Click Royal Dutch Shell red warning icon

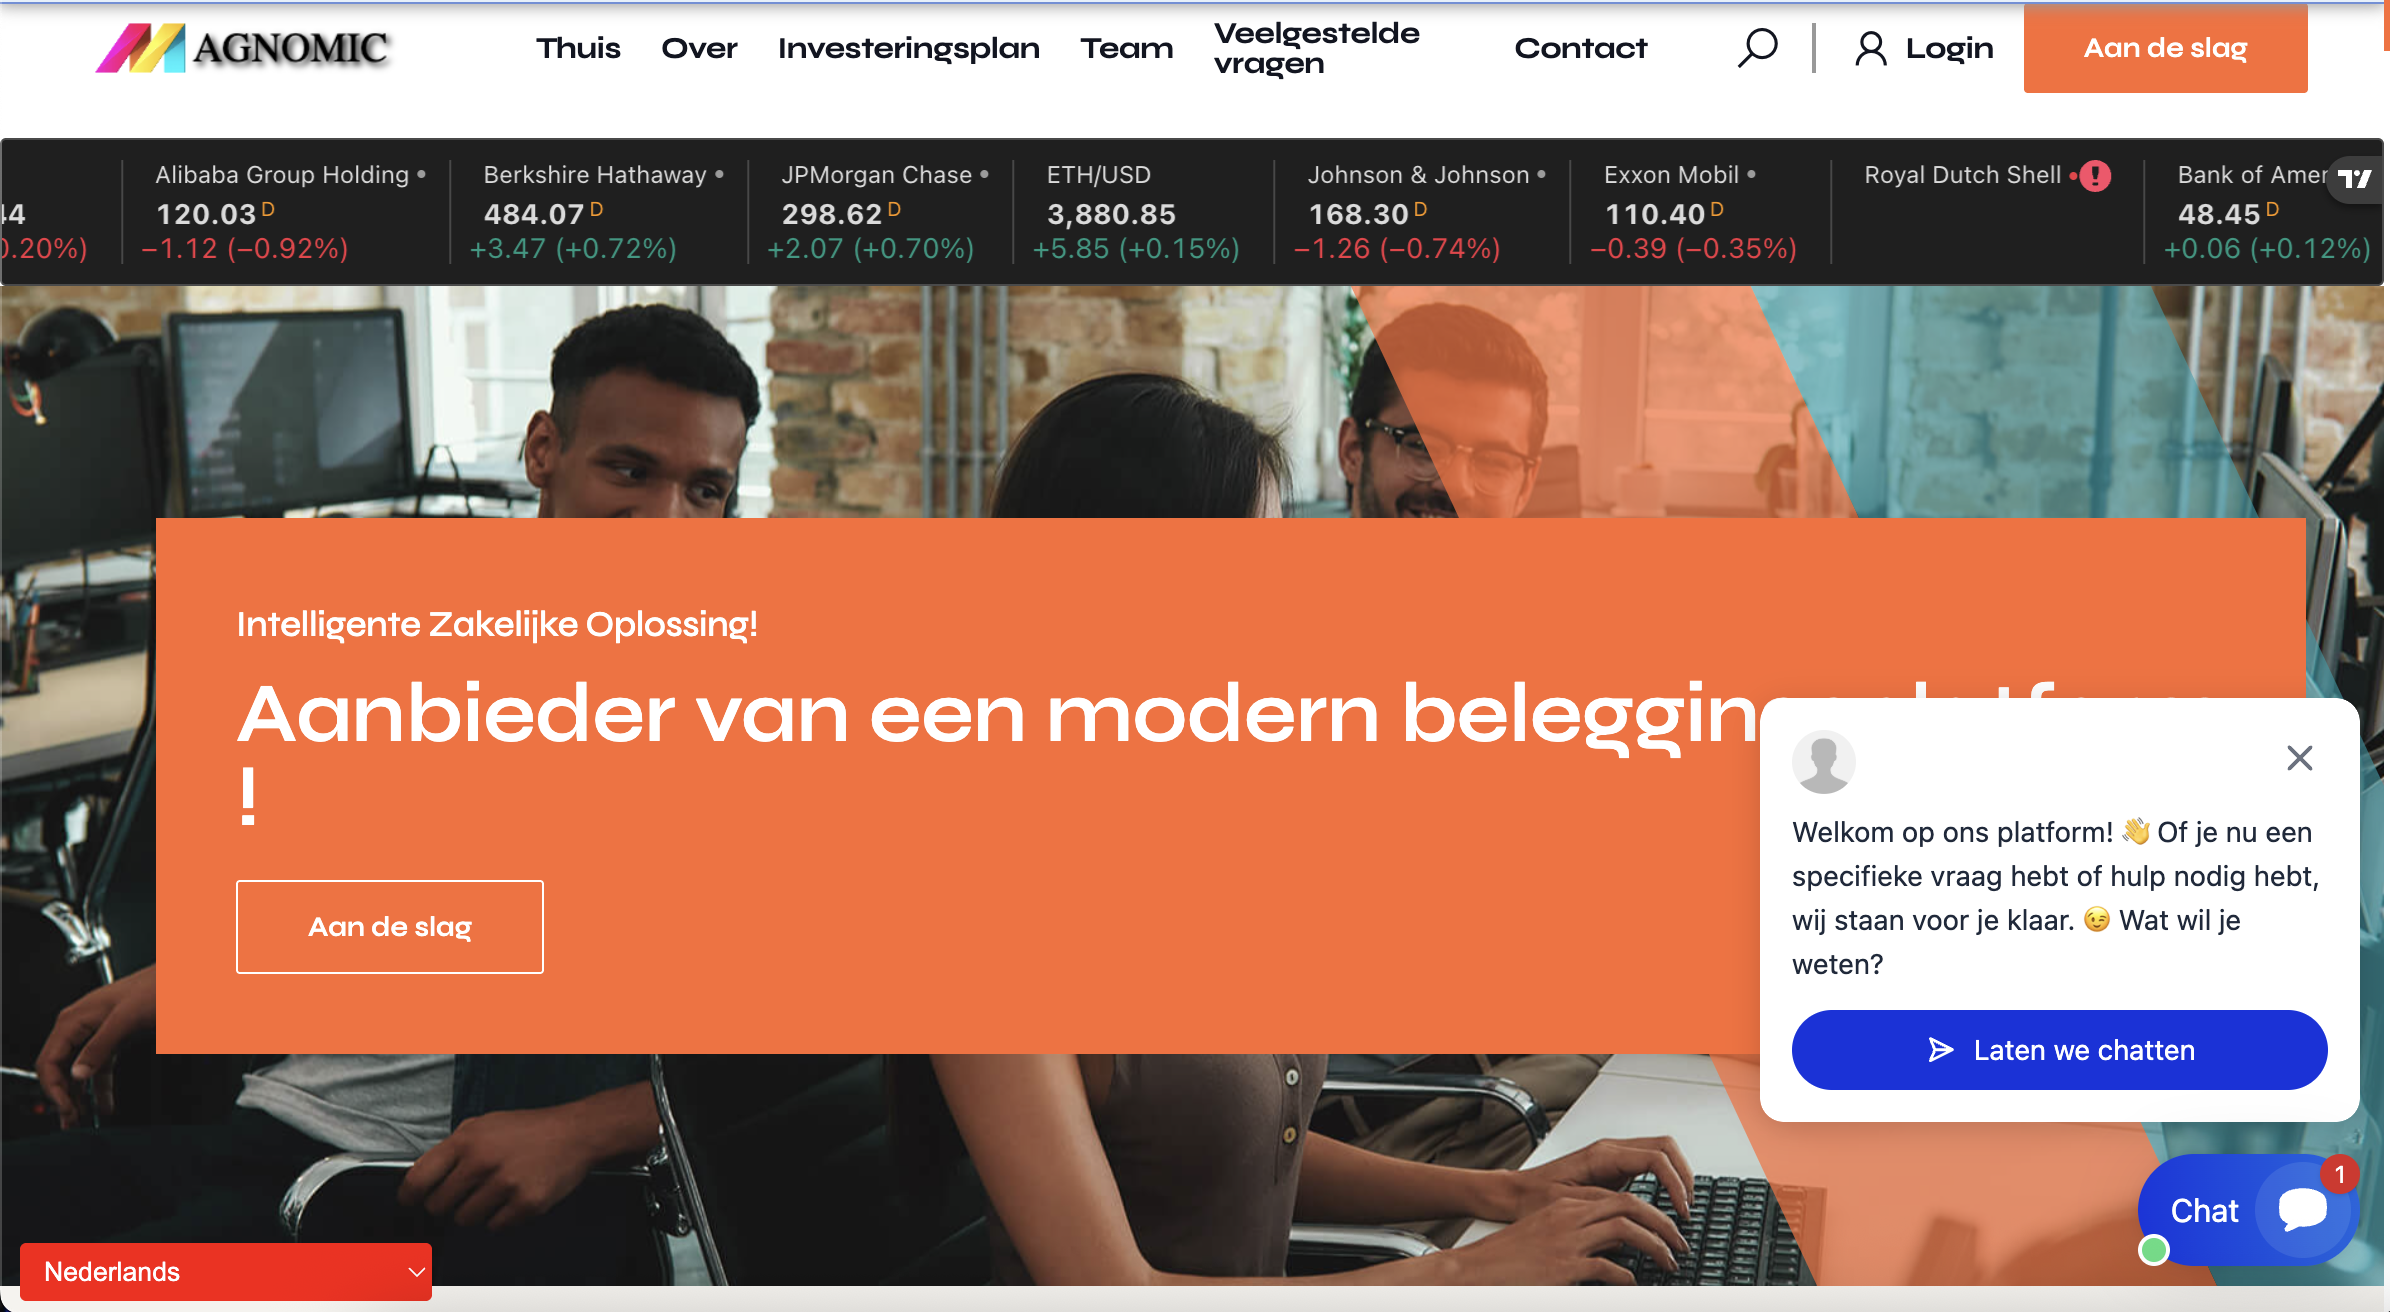[x=2095, y=176]
